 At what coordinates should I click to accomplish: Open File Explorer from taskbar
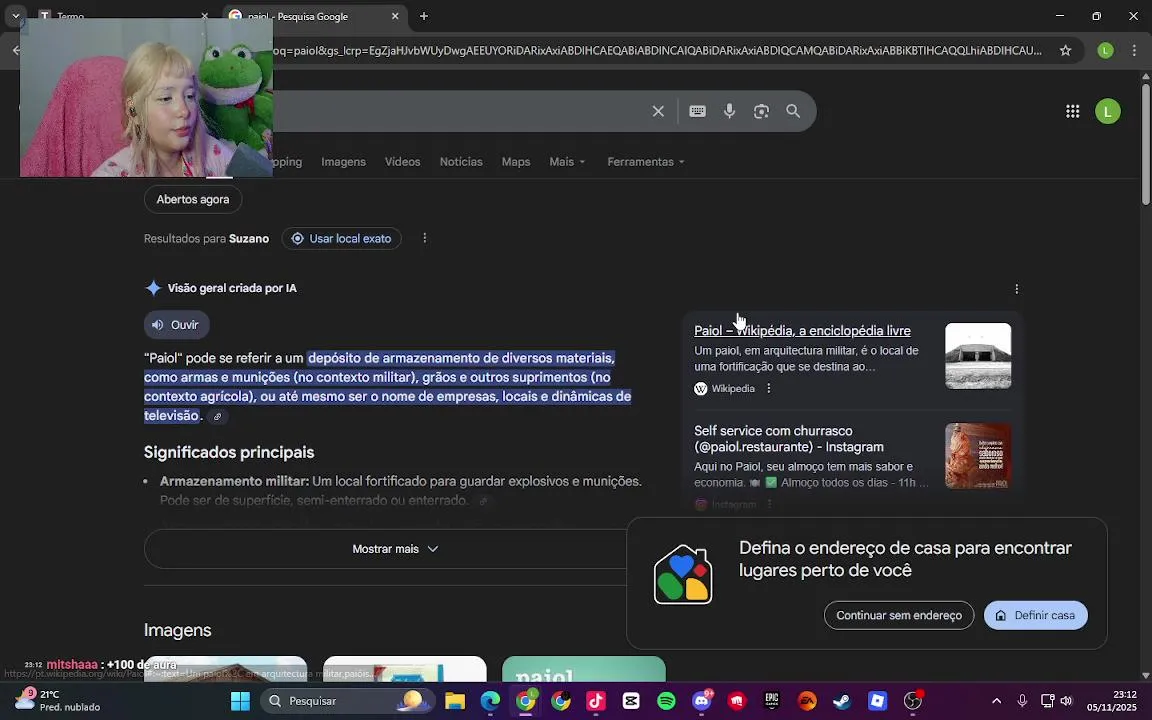click(455, 701)
